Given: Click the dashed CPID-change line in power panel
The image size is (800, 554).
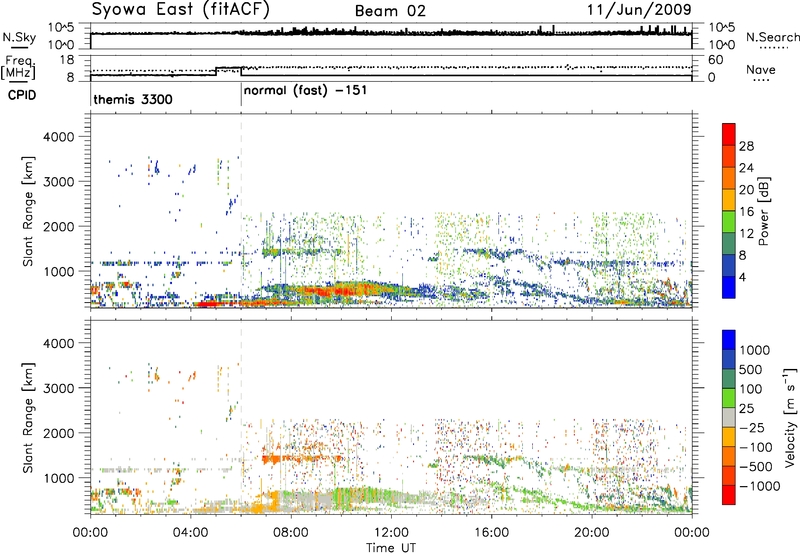Looking at the screenshot, I should pos(241,211).
